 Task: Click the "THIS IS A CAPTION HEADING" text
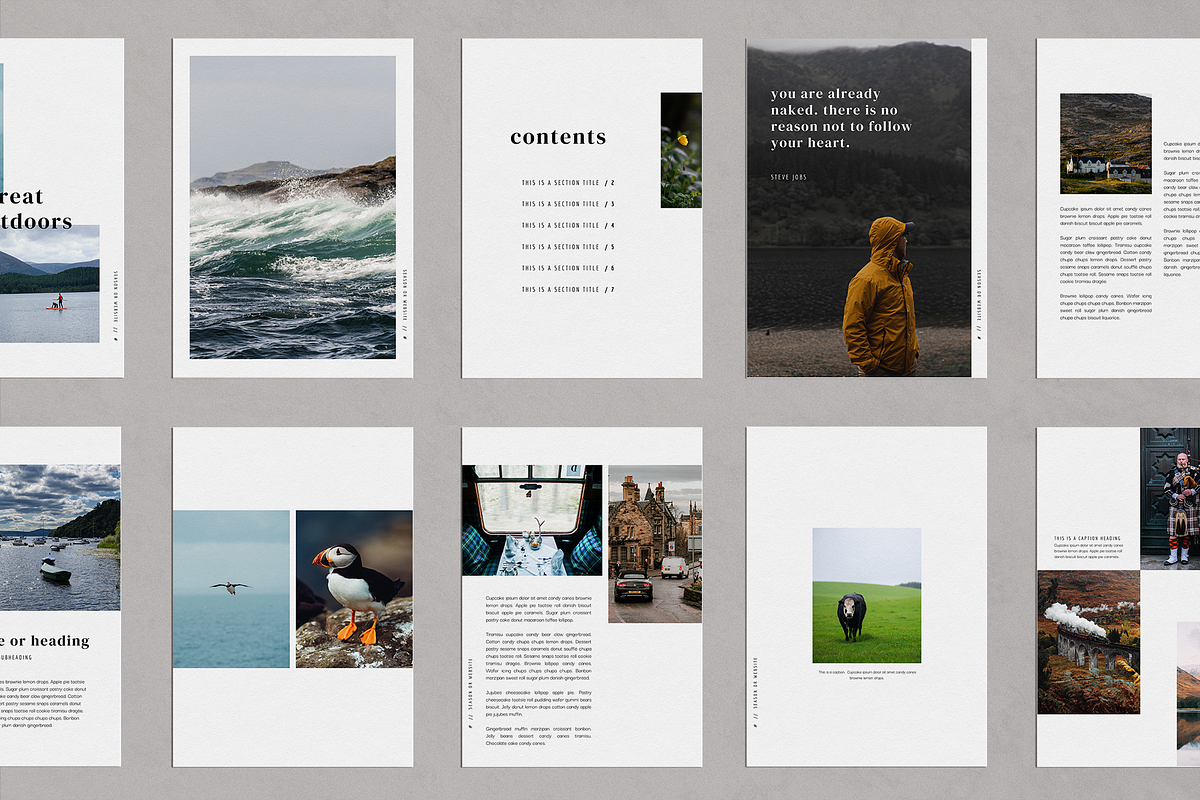click(x=1087, y=538)
